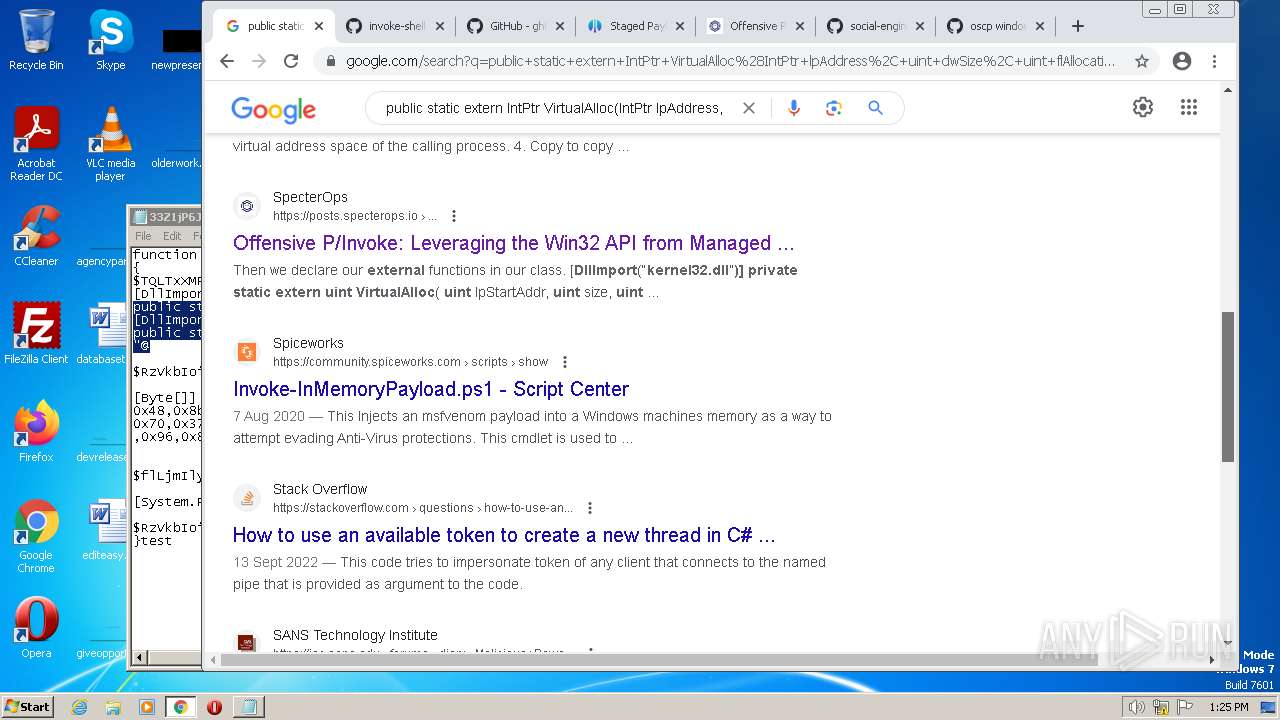Open a new tab with the plus button
Viewport: 1280px width, 720px height.
point(1077,26)
